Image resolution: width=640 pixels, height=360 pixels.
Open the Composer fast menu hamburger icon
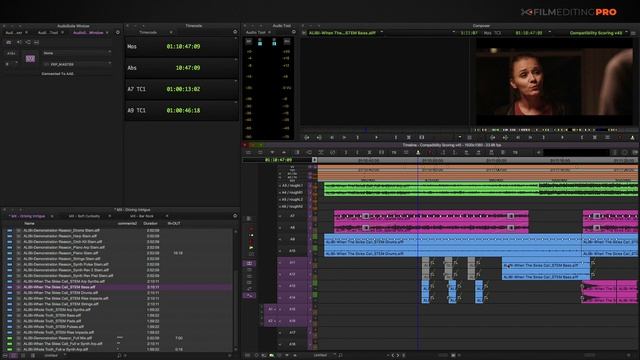633,33
